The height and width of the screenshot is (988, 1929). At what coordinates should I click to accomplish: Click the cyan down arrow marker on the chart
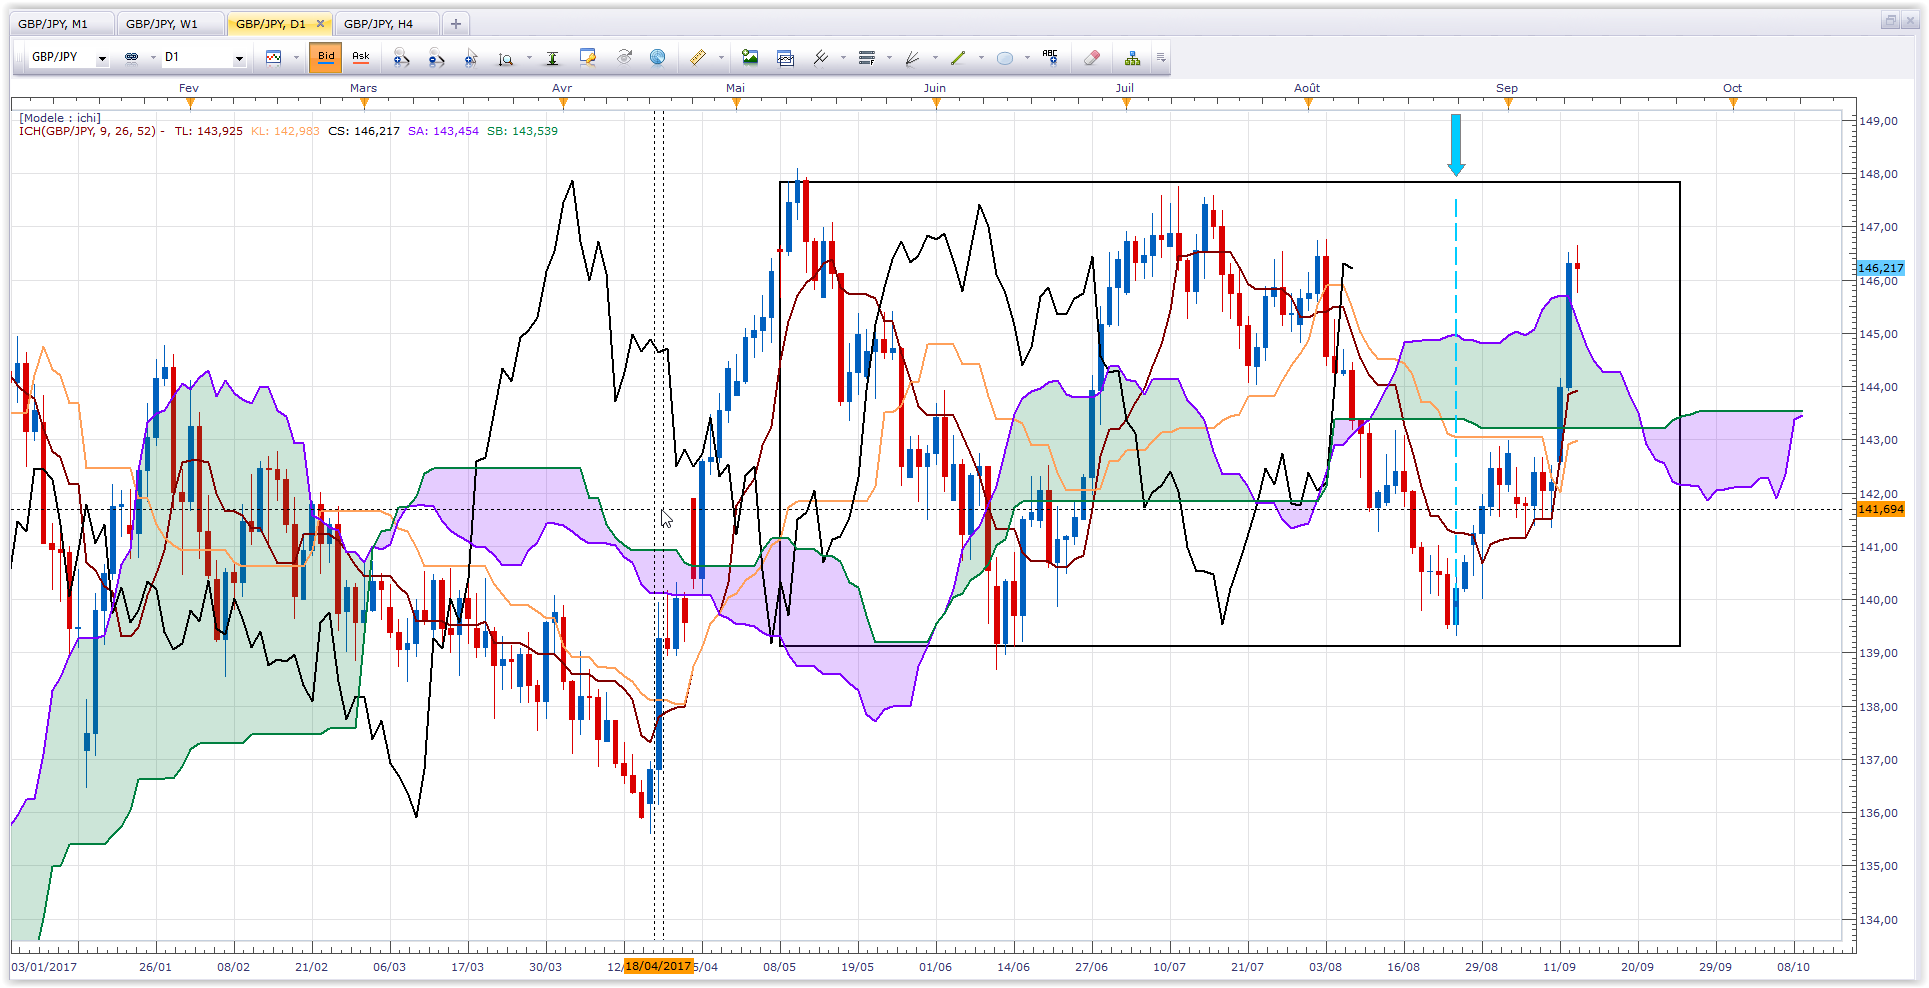[x=1456, y=145]
